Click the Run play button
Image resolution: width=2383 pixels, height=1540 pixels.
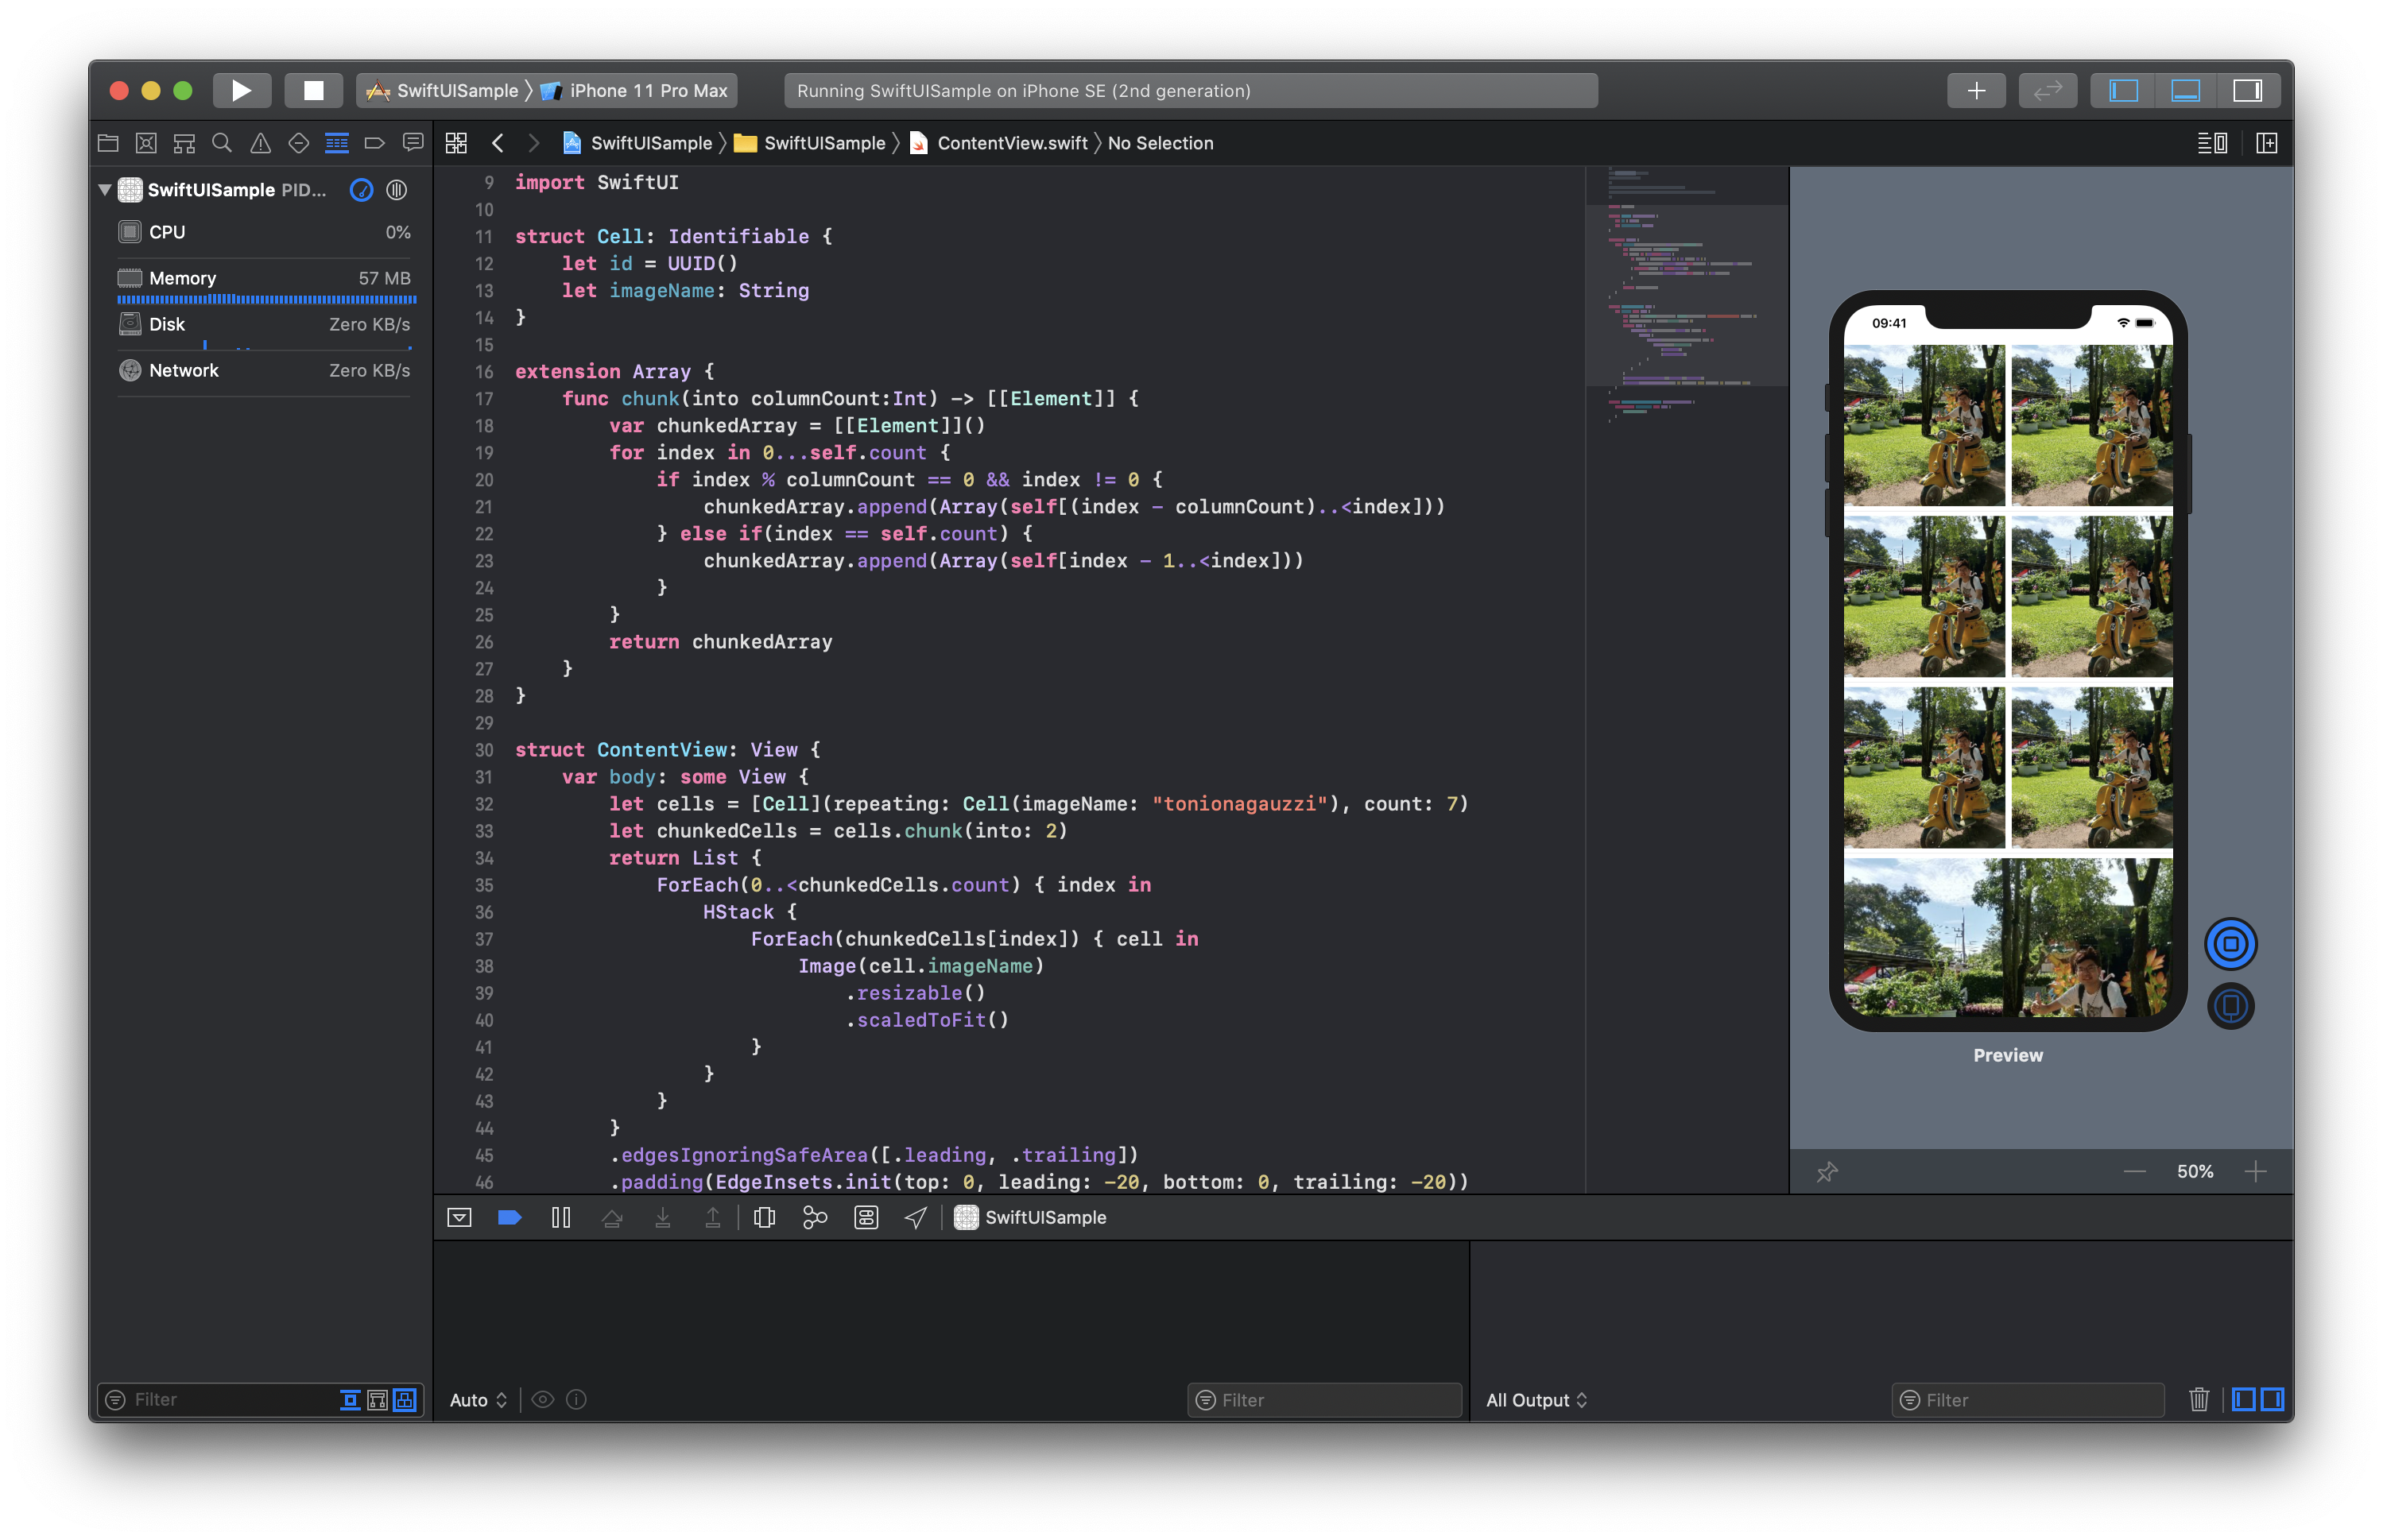click(241, 91)
